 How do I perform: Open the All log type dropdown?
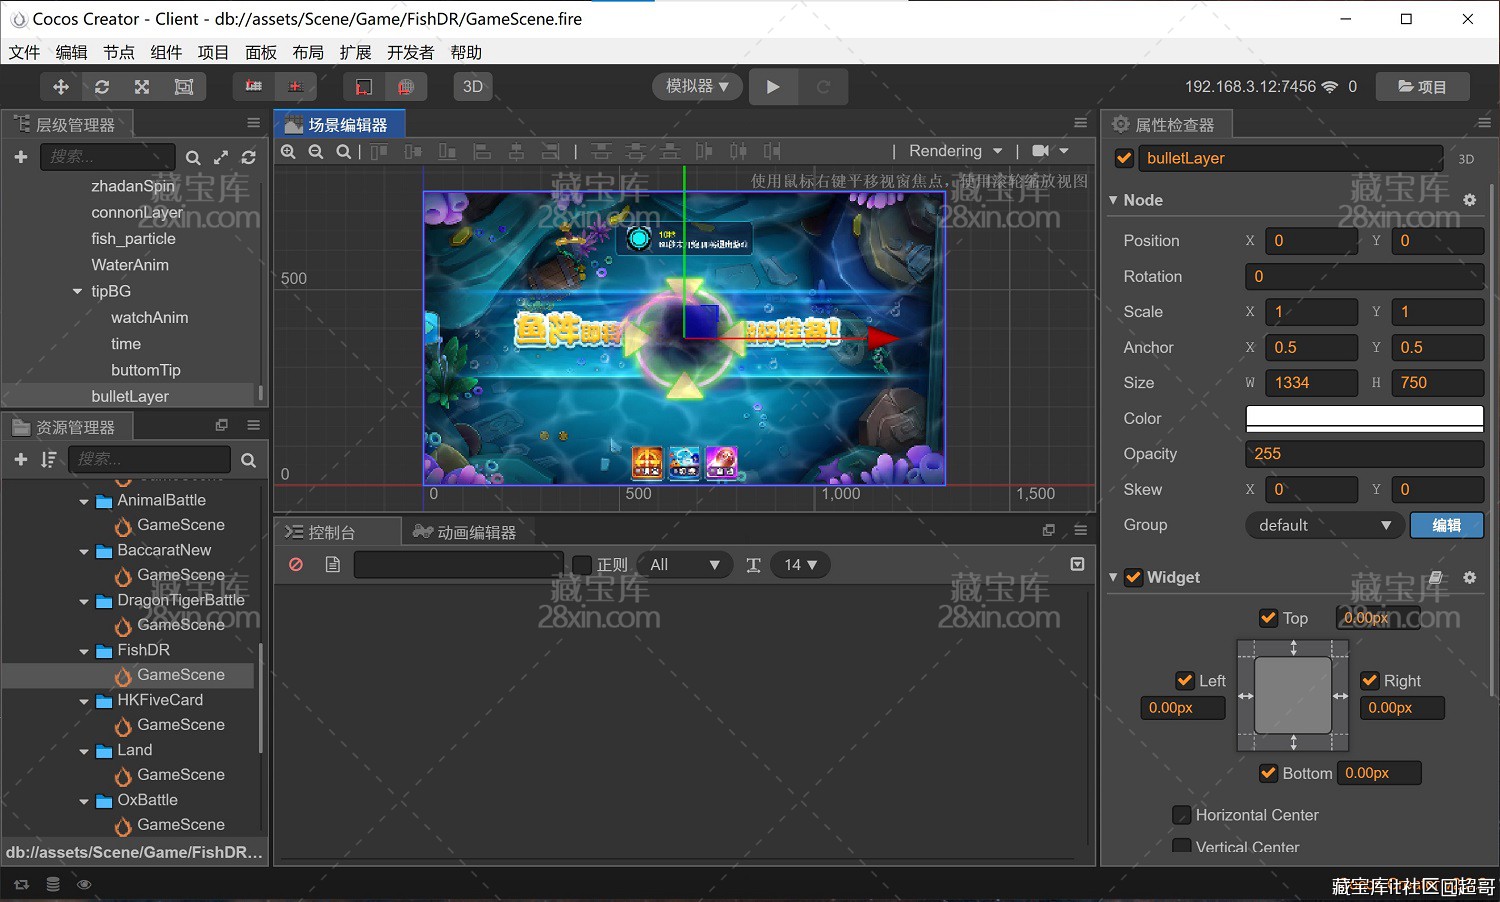click(684, 565)
